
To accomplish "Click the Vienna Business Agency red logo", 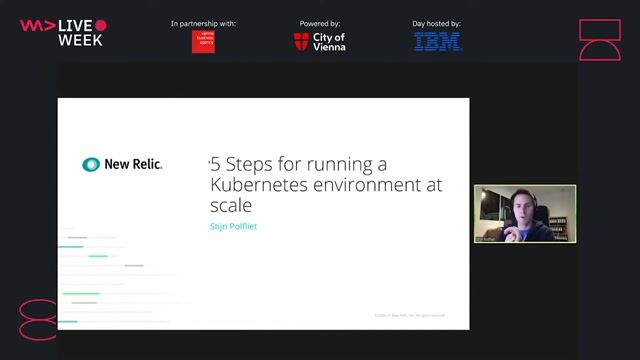I will tap(203, 42).
